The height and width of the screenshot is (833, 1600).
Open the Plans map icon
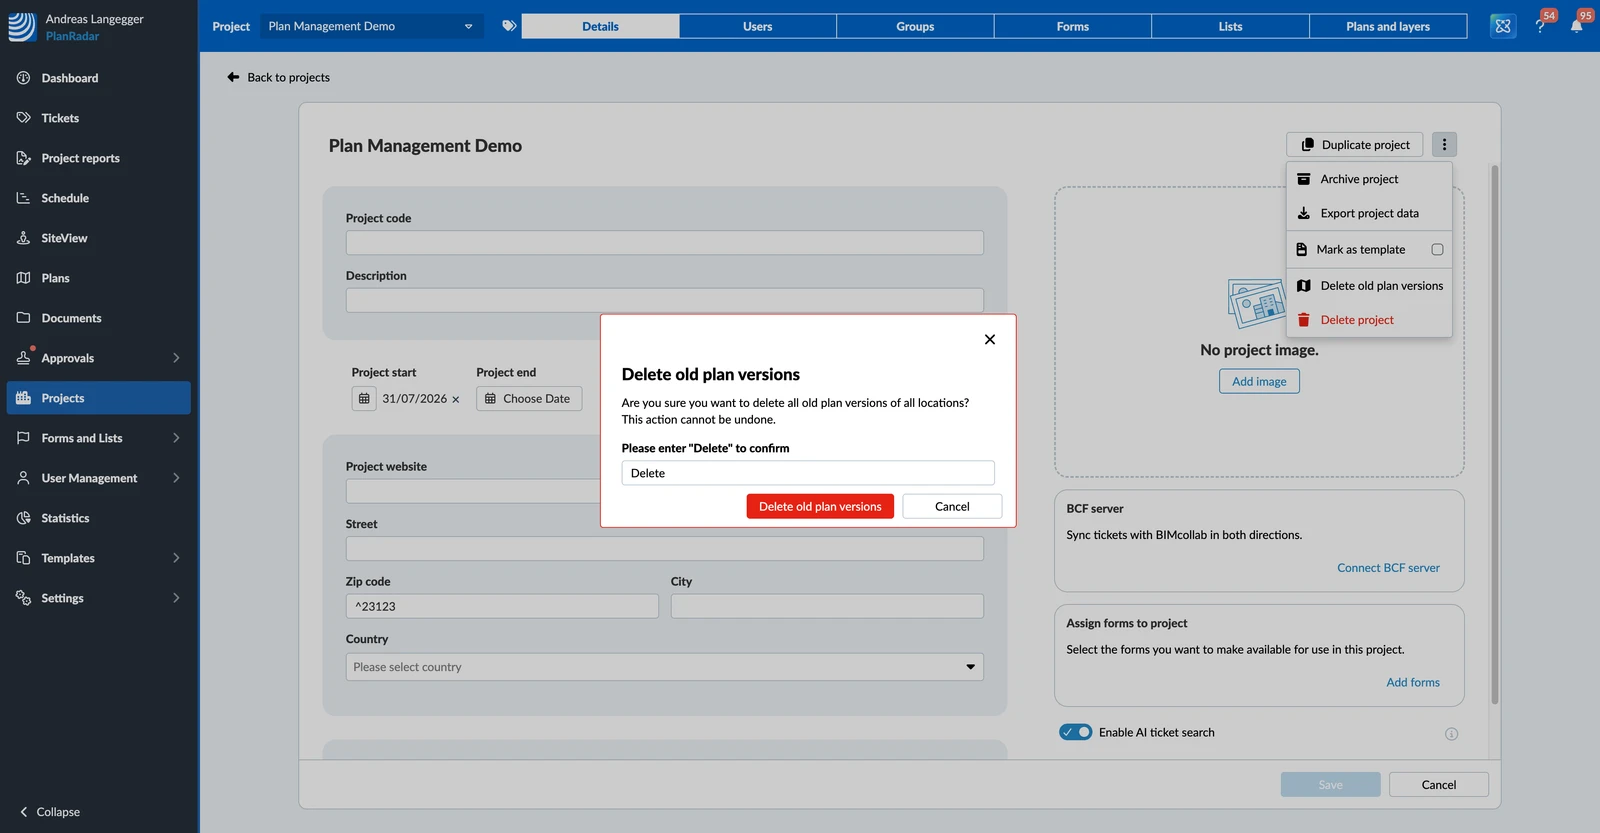coord(23,278)
